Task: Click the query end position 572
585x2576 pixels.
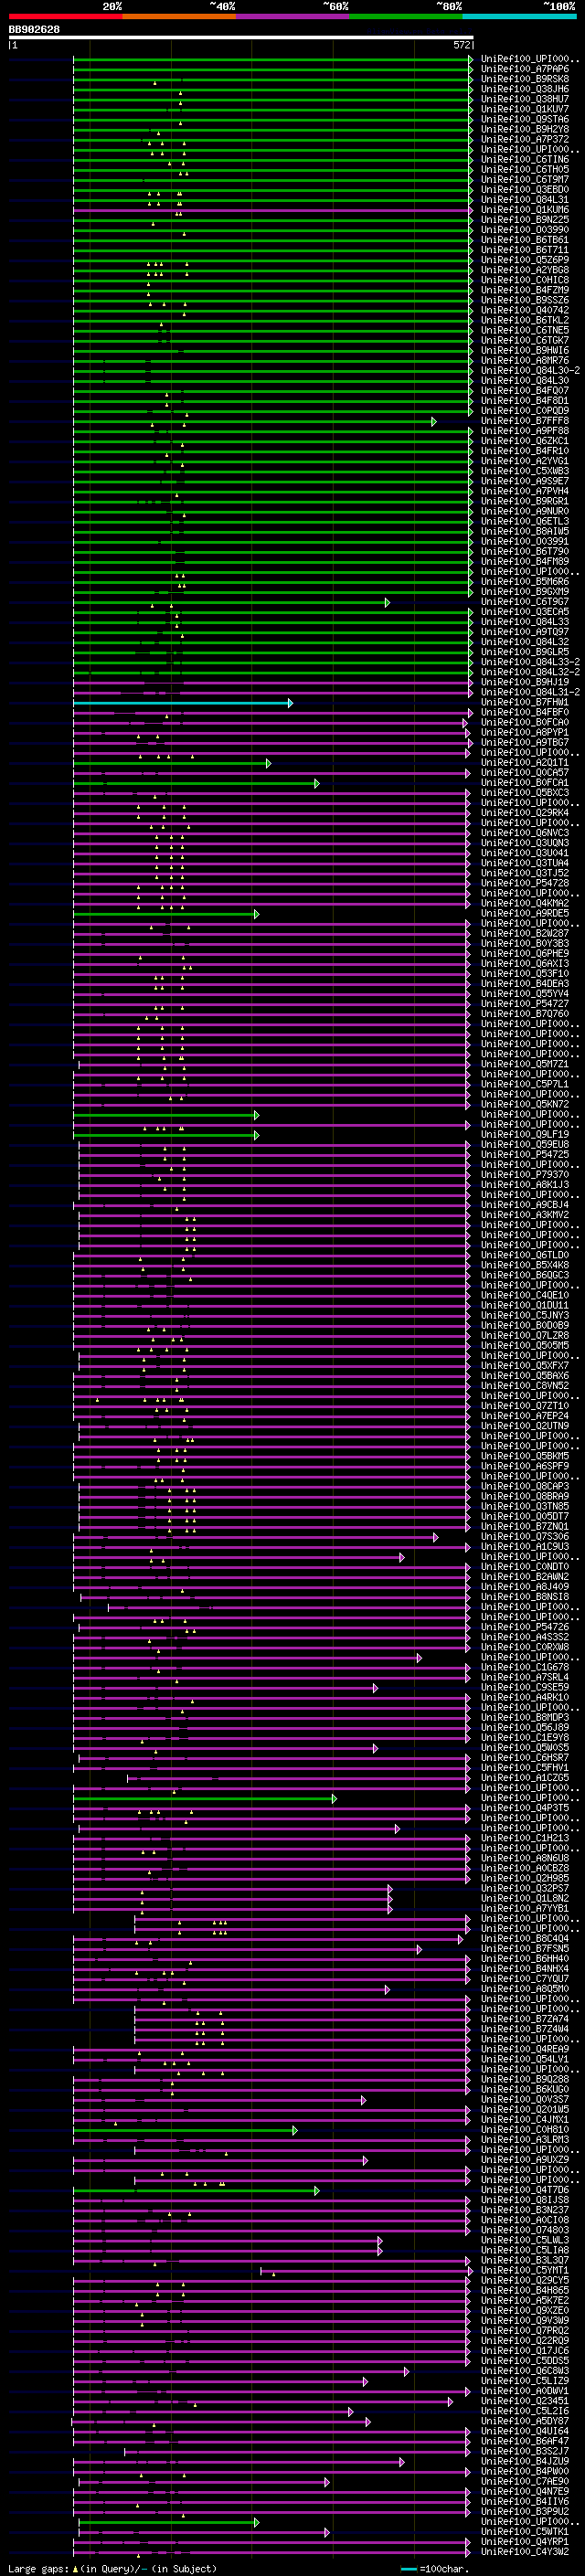Action: [461, 45]
